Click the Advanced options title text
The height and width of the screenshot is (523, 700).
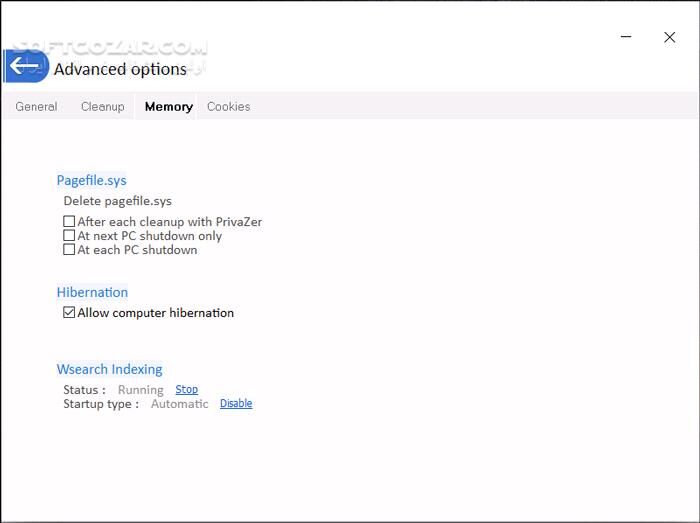coord(120,70)
